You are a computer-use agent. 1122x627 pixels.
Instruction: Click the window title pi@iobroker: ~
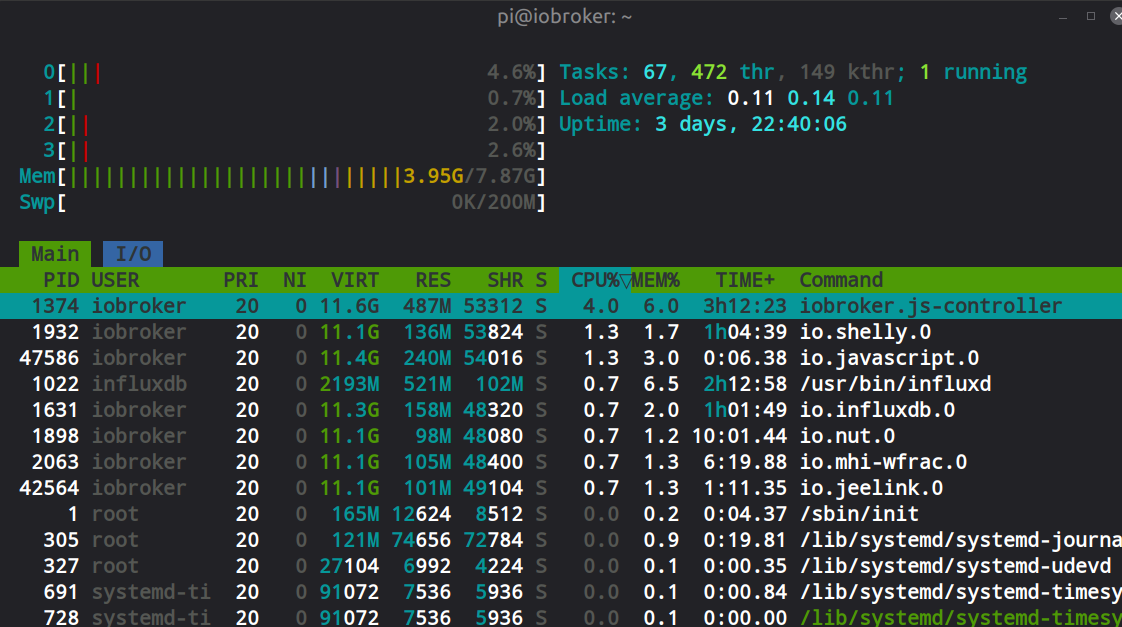click(565, 16)
